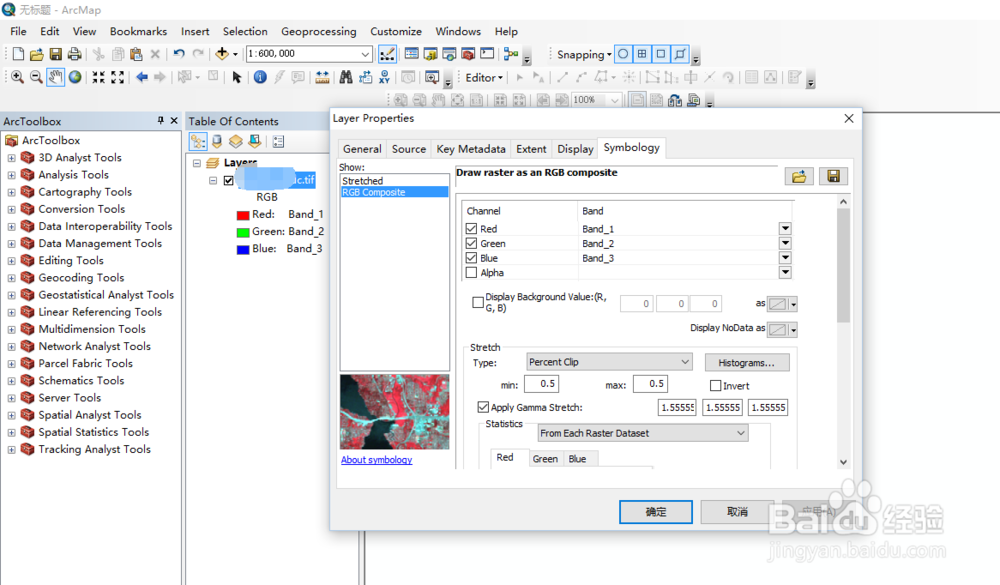The image size is (1000, 585).
Task: Open the Statistics source dropdown
Action: pyautogui.click(x=643, y=433)
